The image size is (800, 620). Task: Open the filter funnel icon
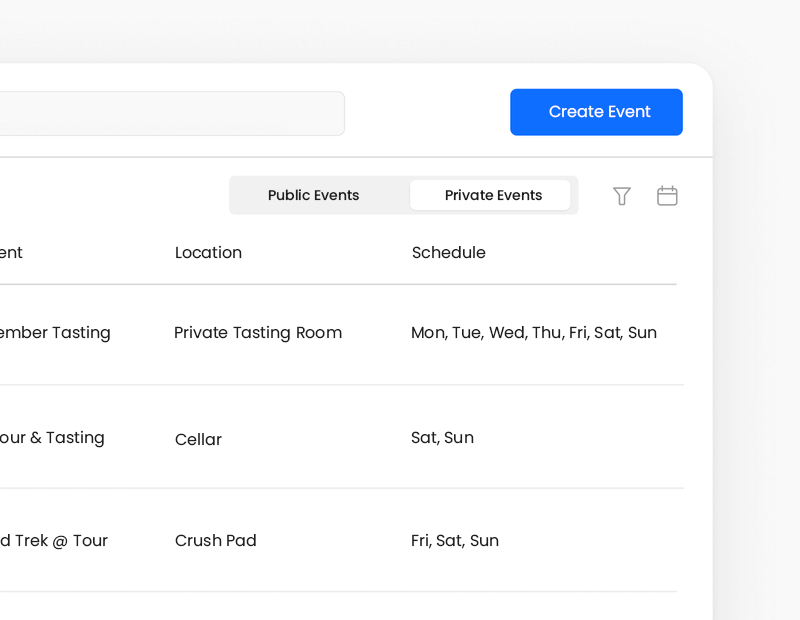pos(622,196)
